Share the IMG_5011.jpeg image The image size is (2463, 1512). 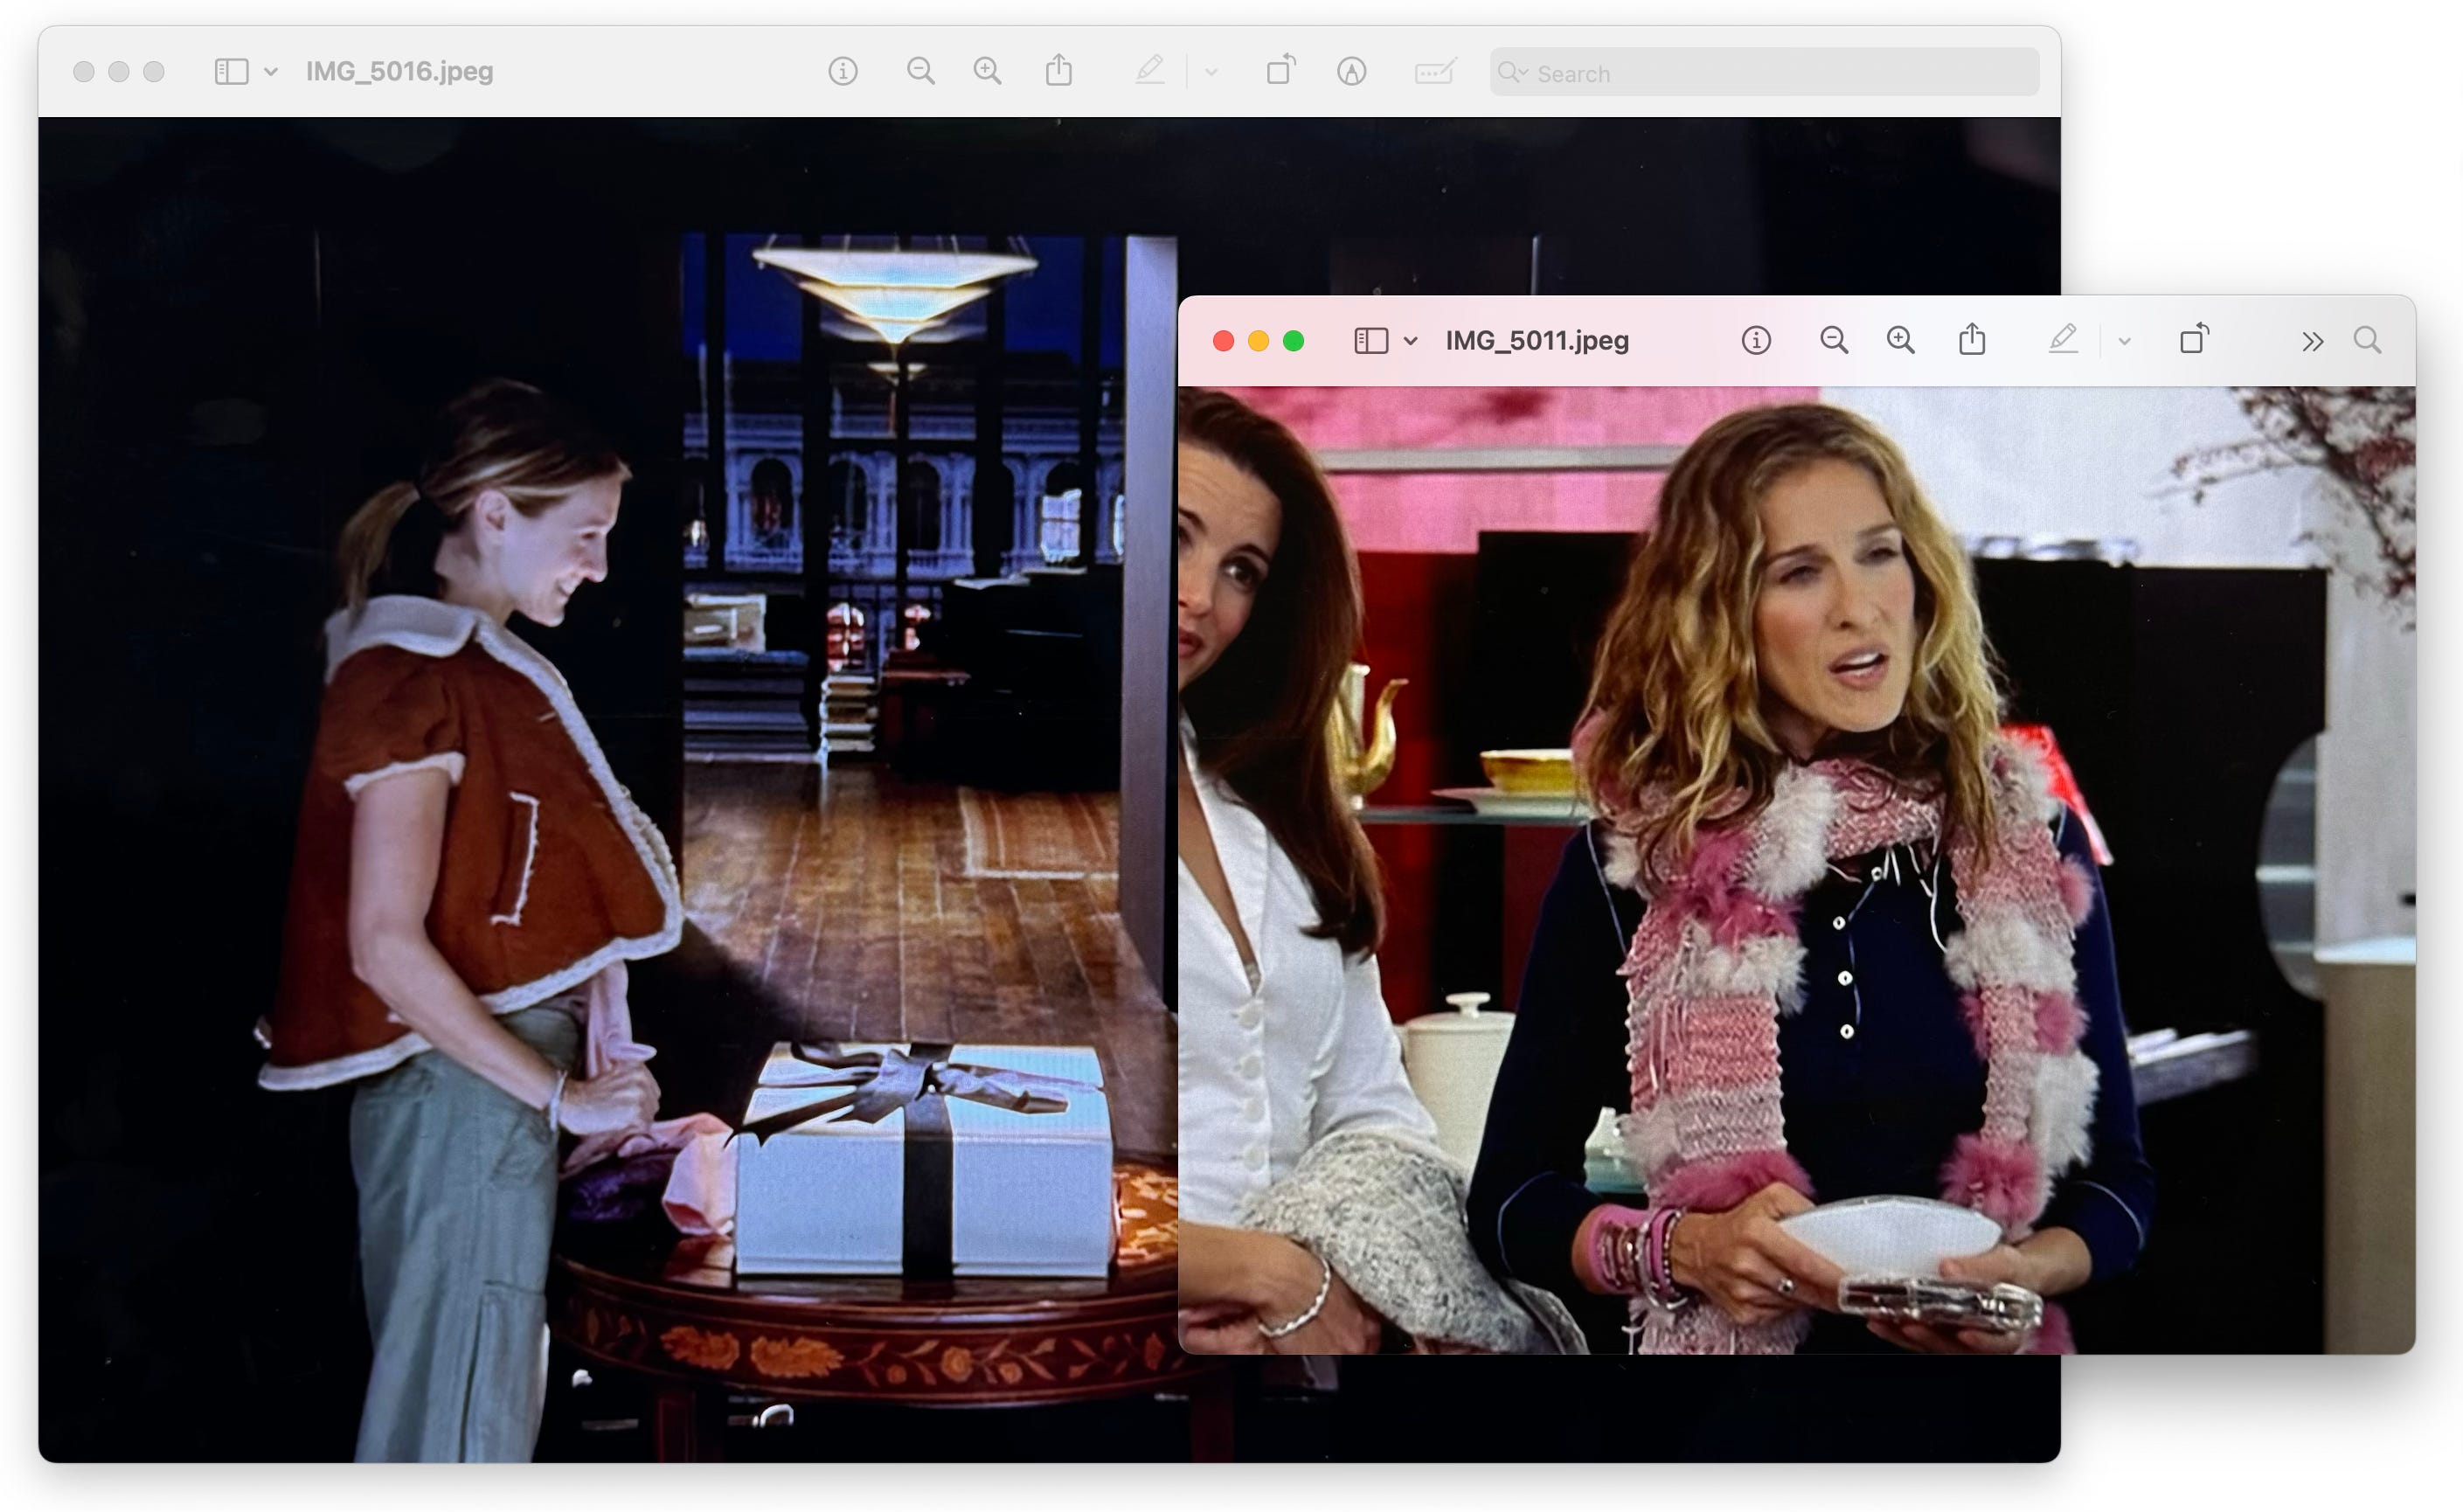[1972, 339]
